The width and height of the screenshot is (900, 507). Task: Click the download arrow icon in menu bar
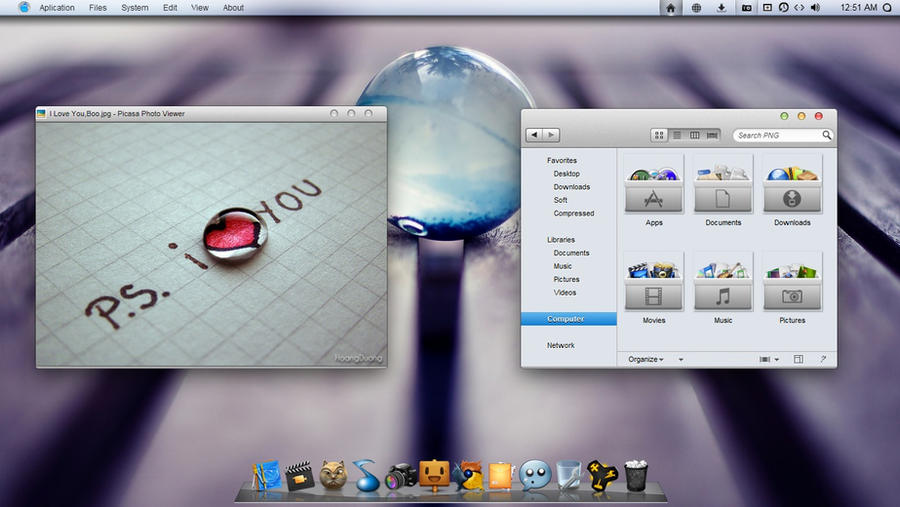(721, 8)
